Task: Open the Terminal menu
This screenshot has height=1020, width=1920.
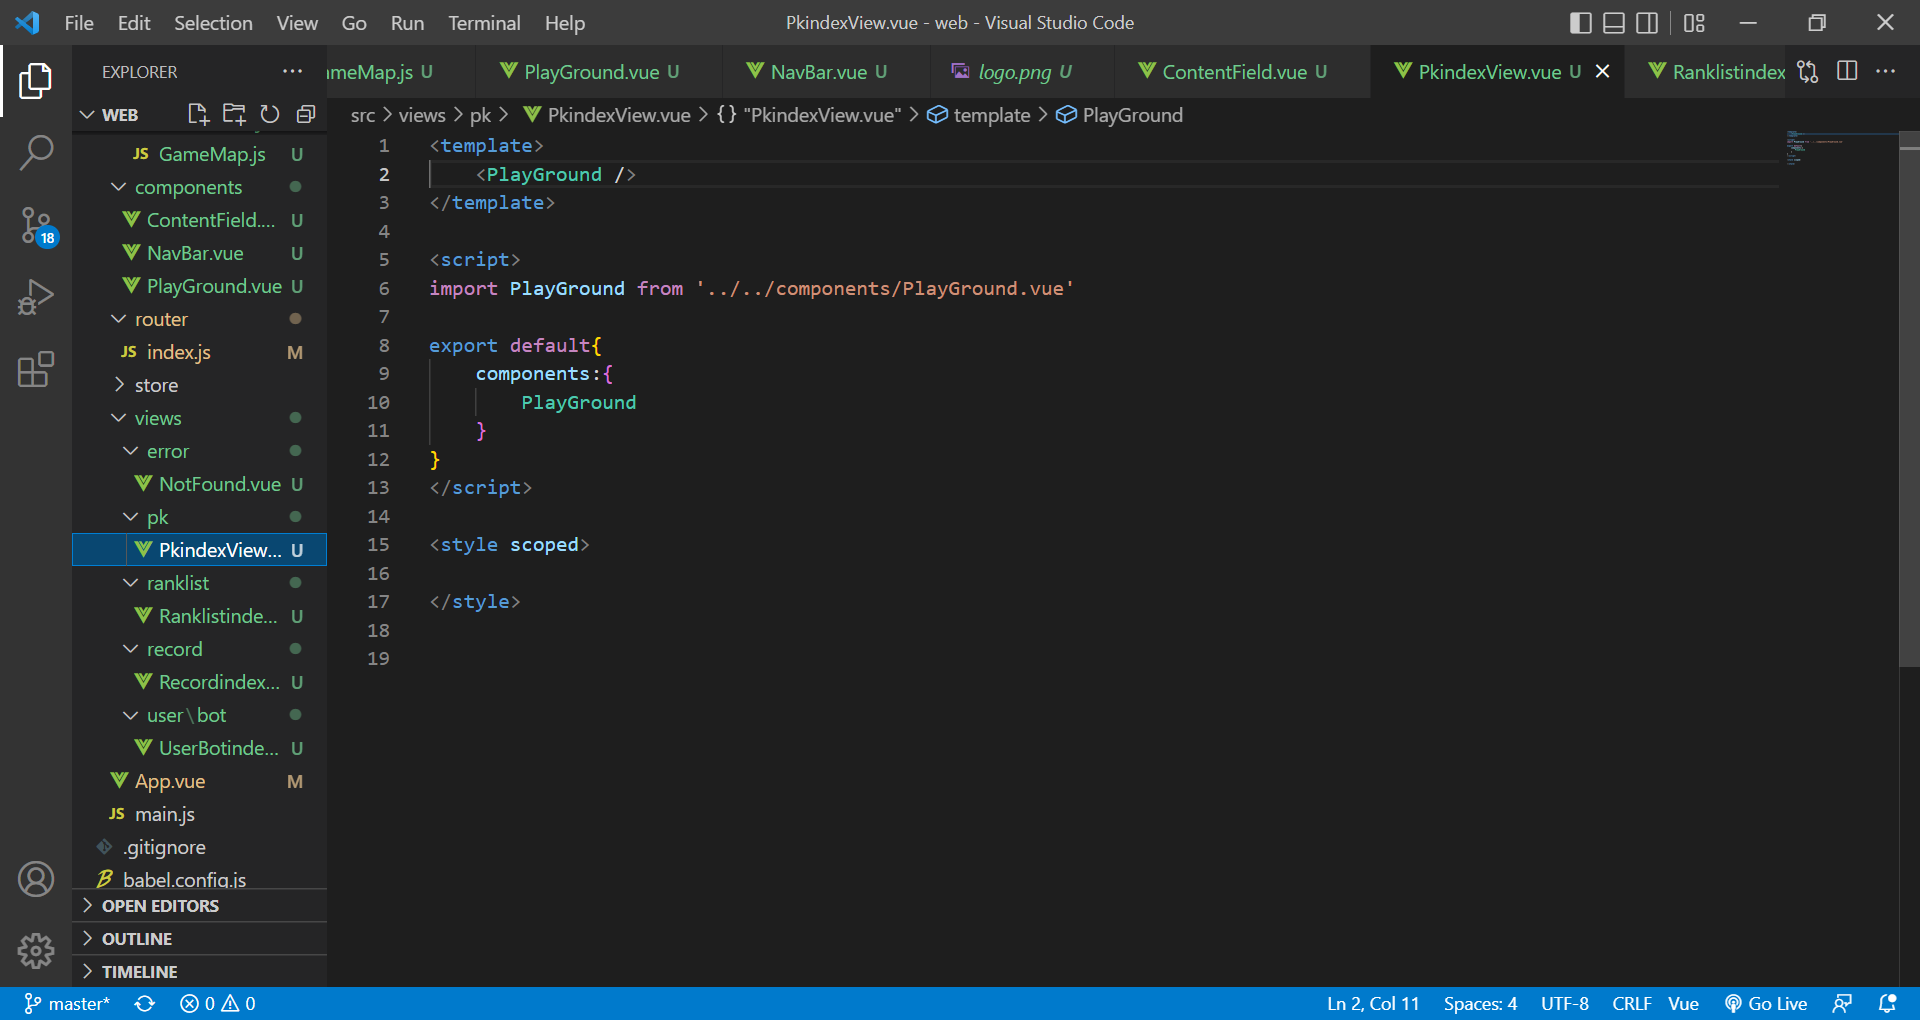Action: pyautogui.click(x=484, y=22)
